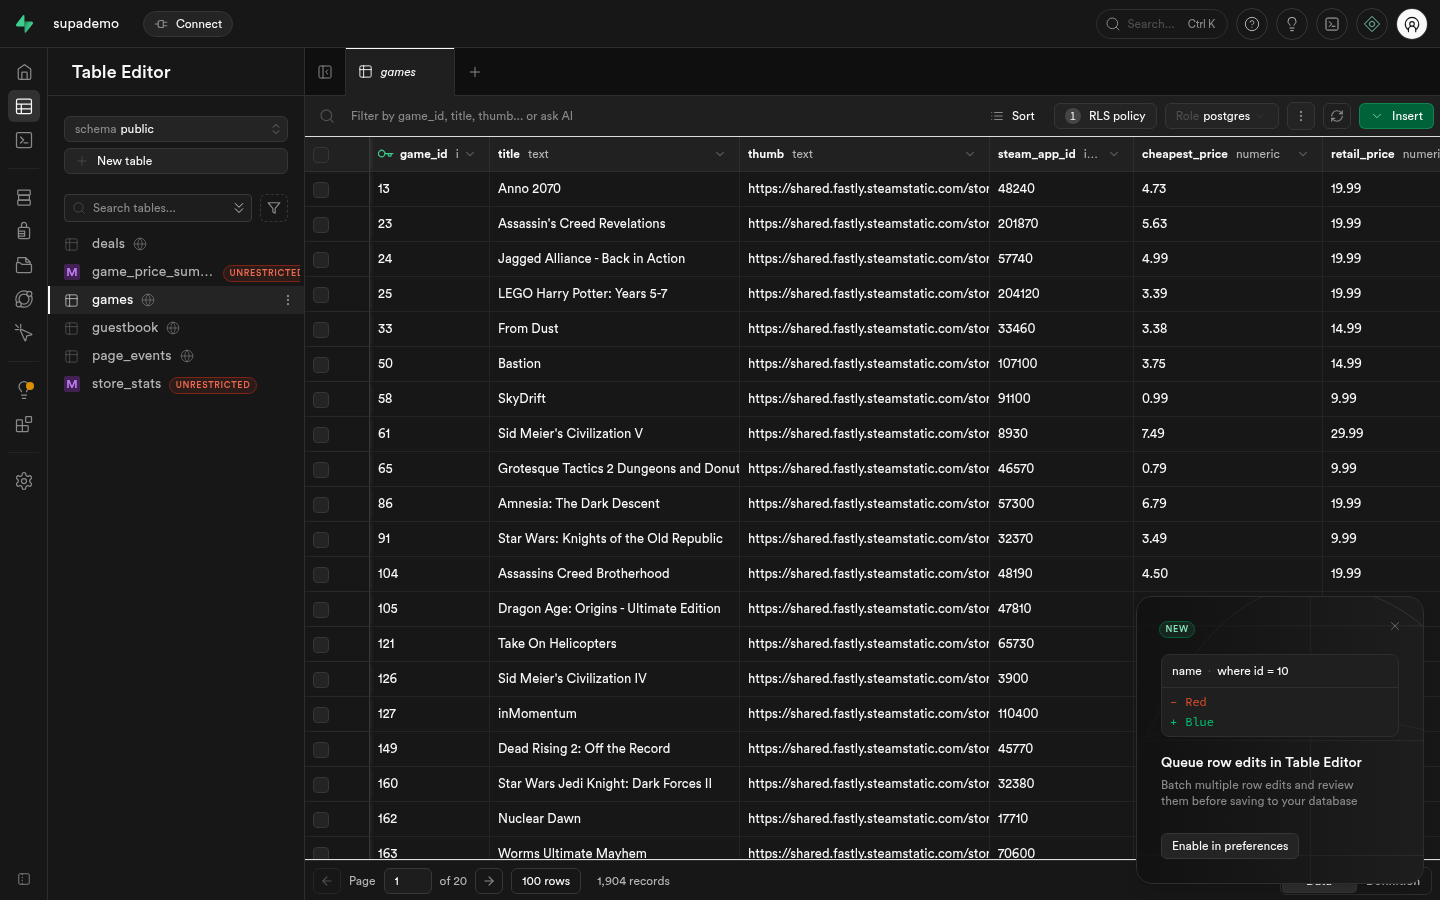The image size is (1440, 900).
Task: Open the Integrations sidebar icon
Action: click(x=24, y=424)
